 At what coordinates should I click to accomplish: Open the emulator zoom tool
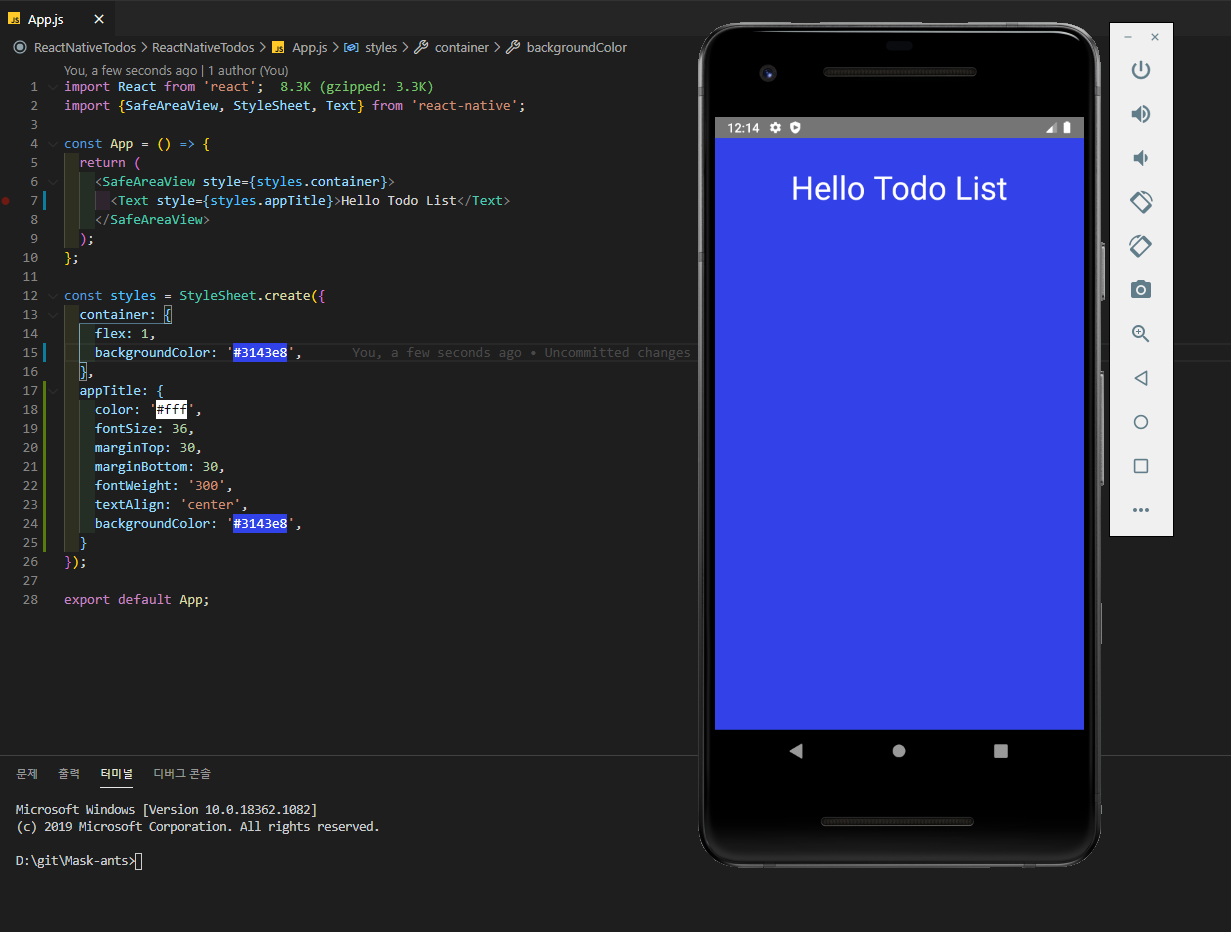tap(1141, 333)
